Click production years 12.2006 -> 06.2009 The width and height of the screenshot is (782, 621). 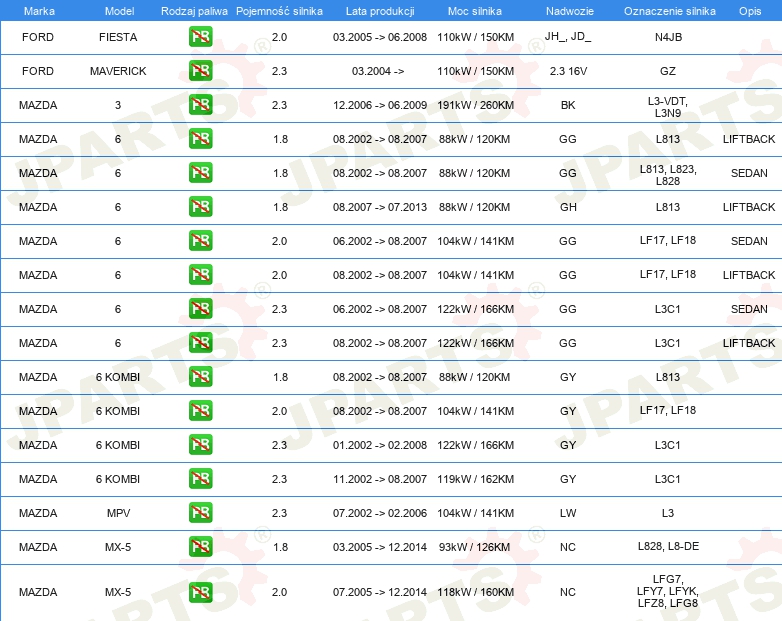click(x=380, y=105)
